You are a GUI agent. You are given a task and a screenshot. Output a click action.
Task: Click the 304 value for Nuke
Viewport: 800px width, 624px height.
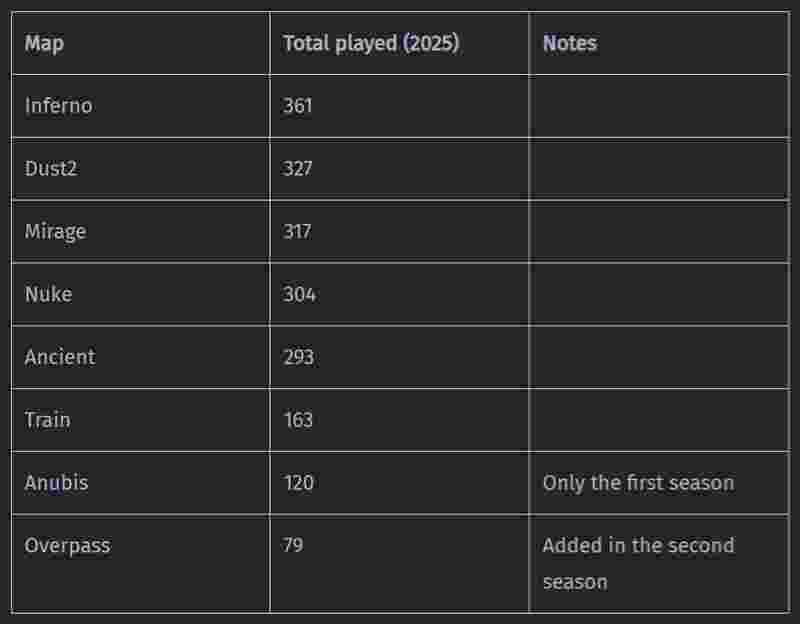click(299, 295)
